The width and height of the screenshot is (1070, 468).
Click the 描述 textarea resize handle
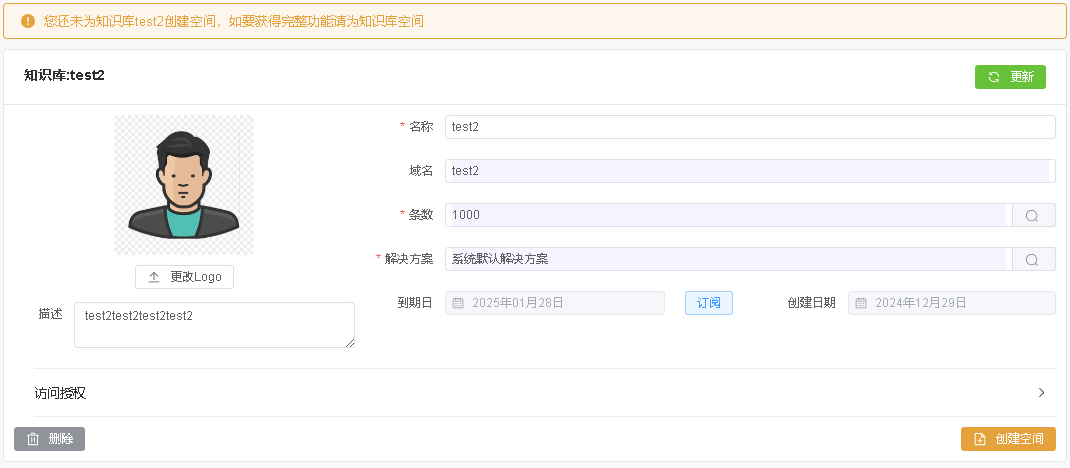pyautogui.click(x=349, y=343)
